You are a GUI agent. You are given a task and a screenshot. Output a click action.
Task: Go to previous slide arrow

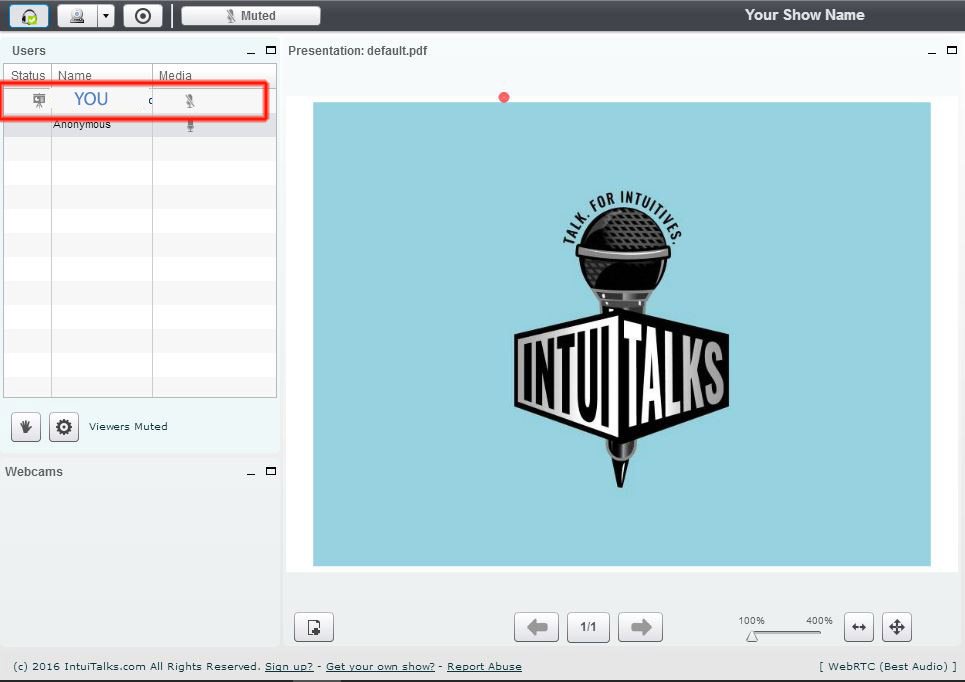tap(537, 627)
